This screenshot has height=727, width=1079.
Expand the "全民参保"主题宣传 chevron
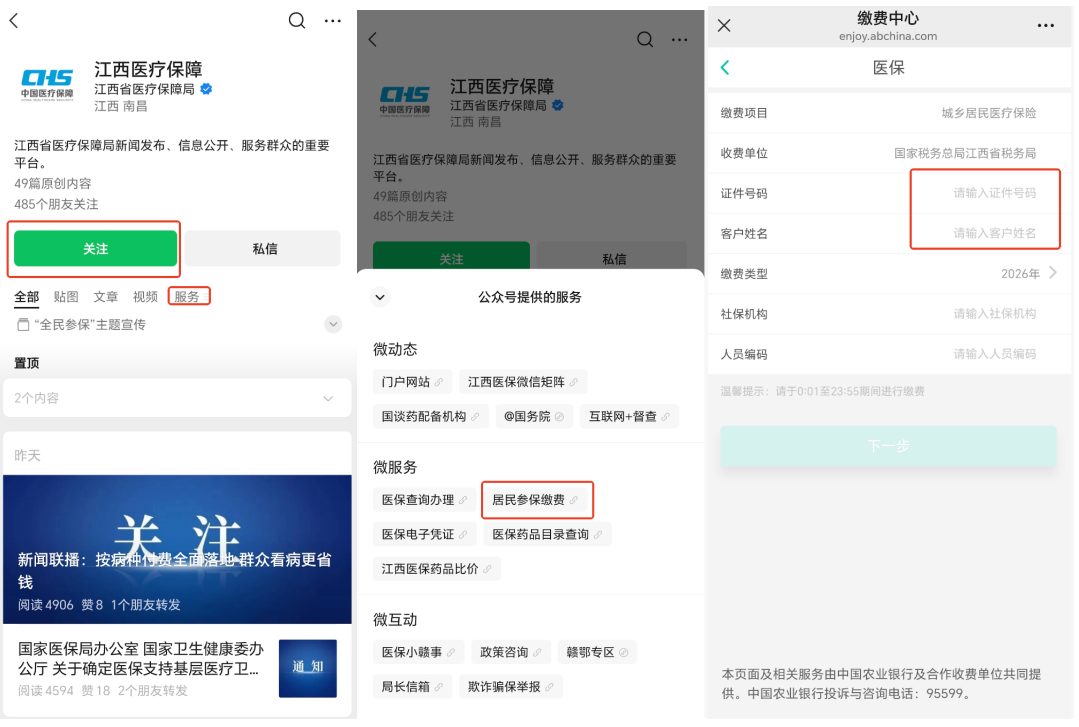[x=333, y=324]
